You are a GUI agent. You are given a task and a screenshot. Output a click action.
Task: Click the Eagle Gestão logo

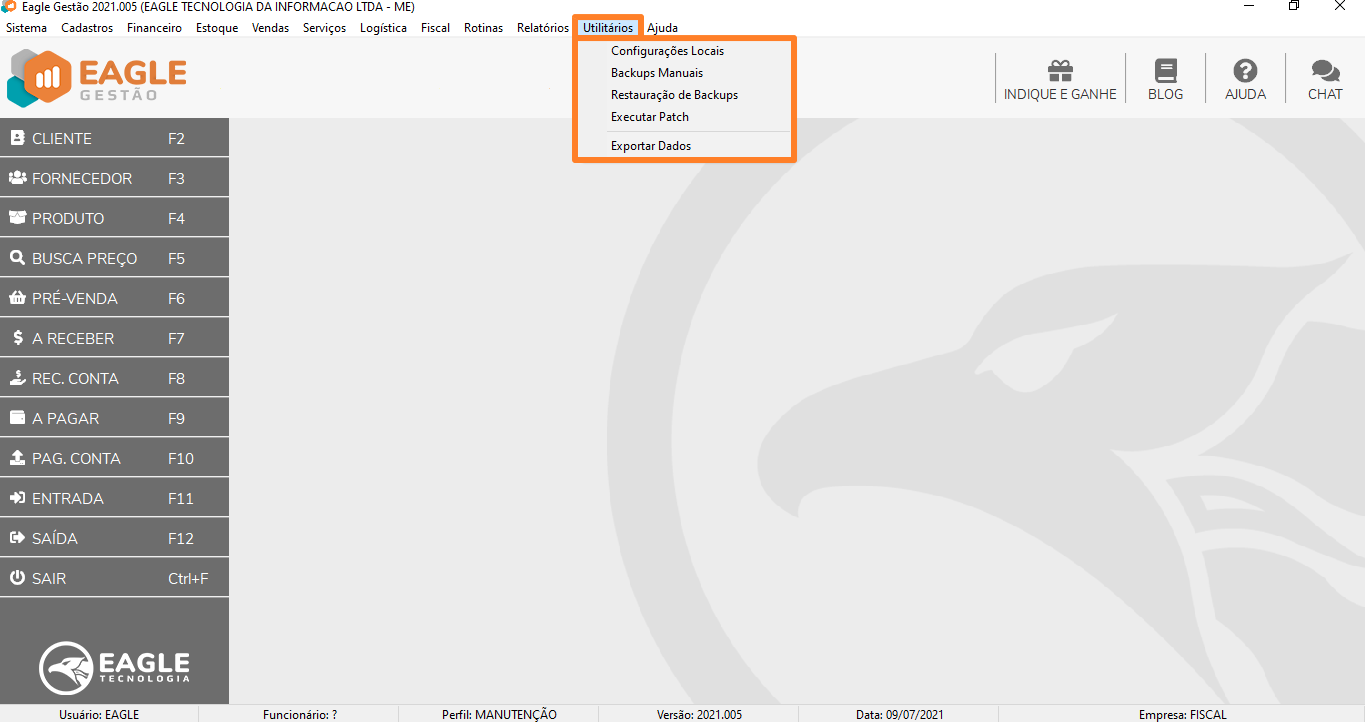97,78
